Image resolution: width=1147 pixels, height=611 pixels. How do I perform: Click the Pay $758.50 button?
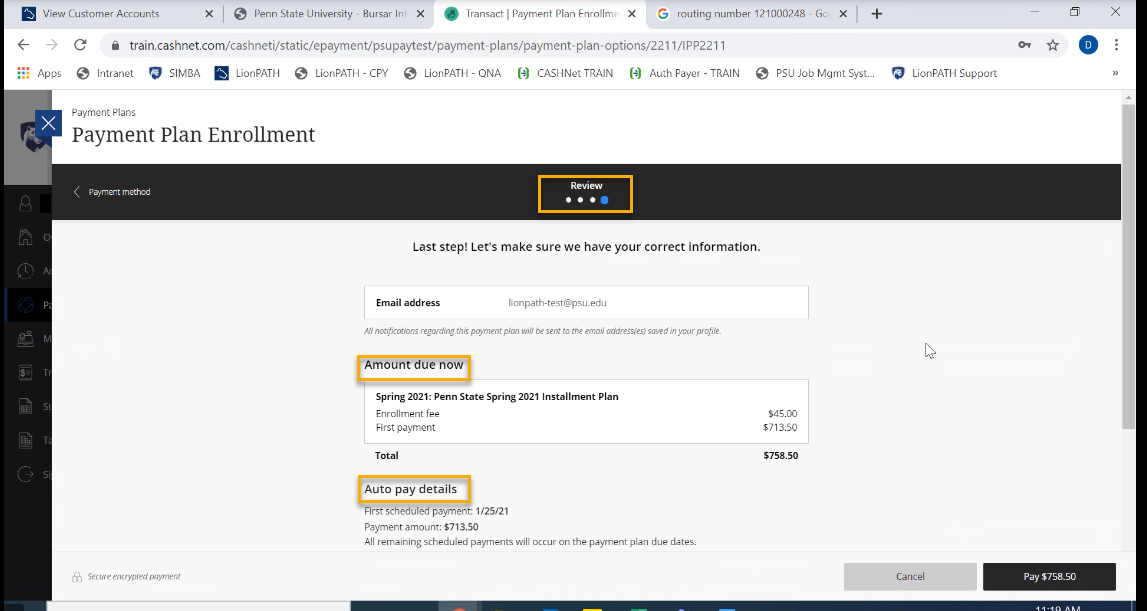pyautogui.click(x=1049, y=577)
